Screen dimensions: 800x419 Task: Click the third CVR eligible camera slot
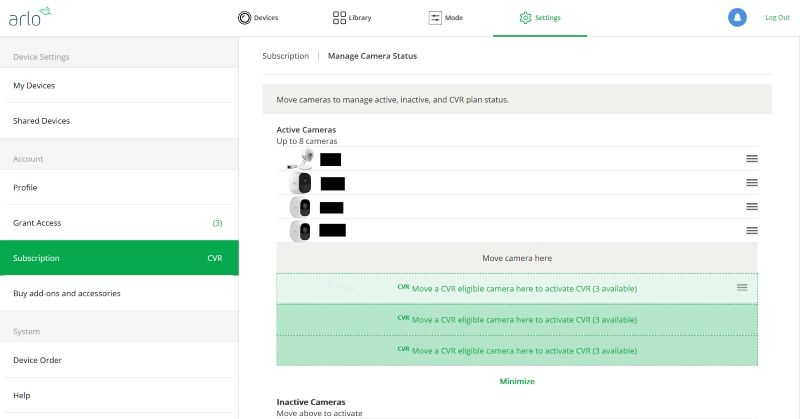pos(517,351)
